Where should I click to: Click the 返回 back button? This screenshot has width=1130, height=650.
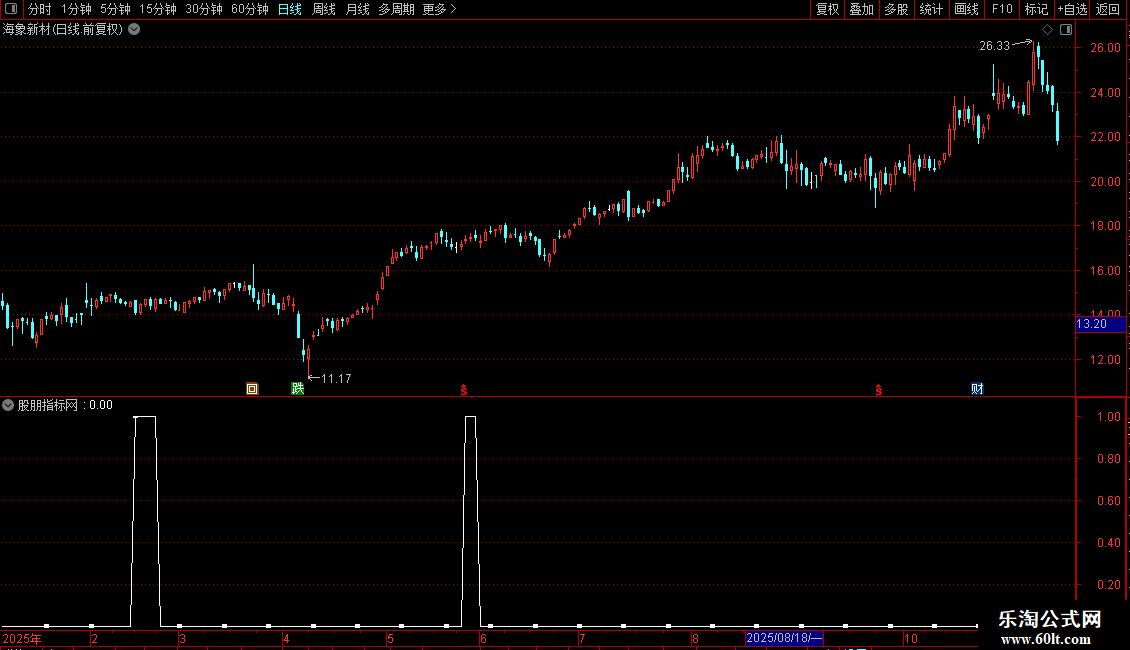1108,9
